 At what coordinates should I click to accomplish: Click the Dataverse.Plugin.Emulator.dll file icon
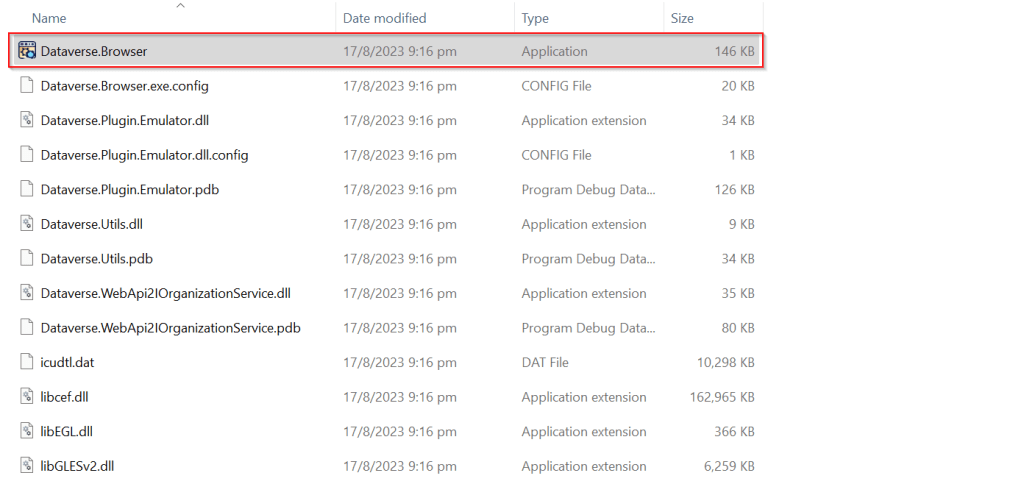(x=28, y=121)
